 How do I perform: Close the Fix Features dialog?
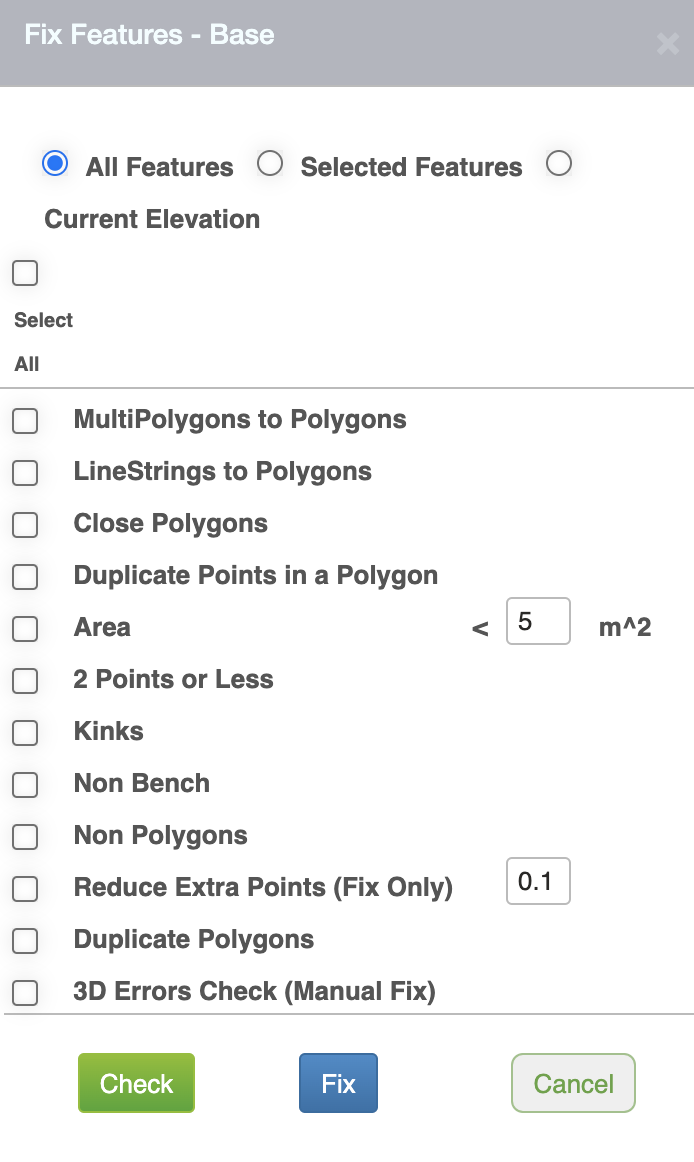click(667, 44)
